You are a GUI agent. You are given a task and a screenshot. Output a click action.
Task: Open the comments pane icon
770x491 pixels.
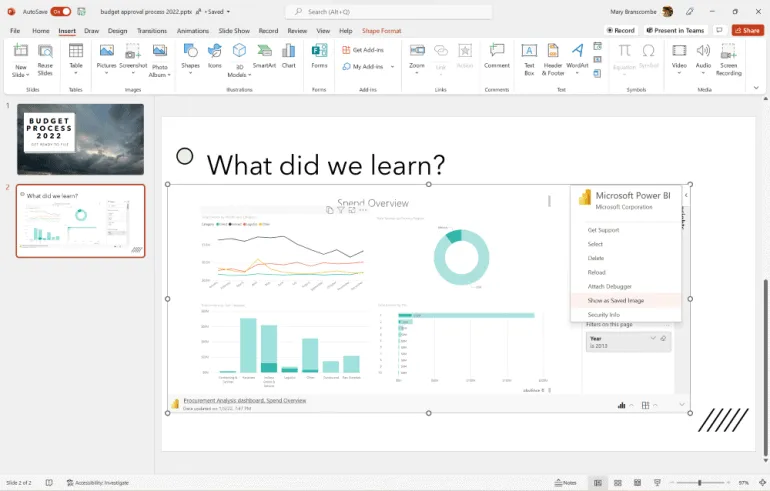pos(719,30)
